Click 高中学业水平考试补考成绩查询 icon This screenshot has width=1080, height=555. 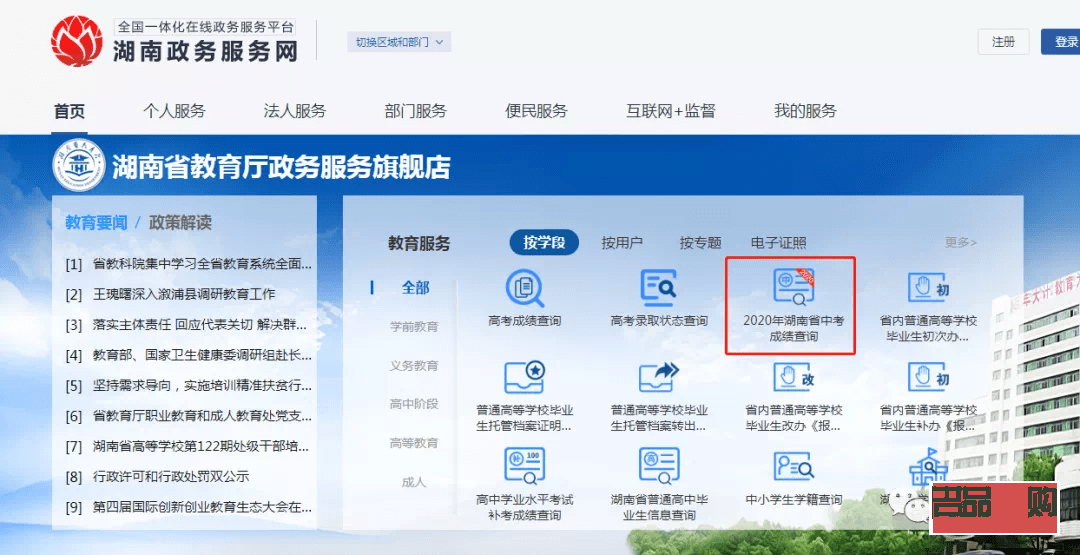click(x=524, y=467)
